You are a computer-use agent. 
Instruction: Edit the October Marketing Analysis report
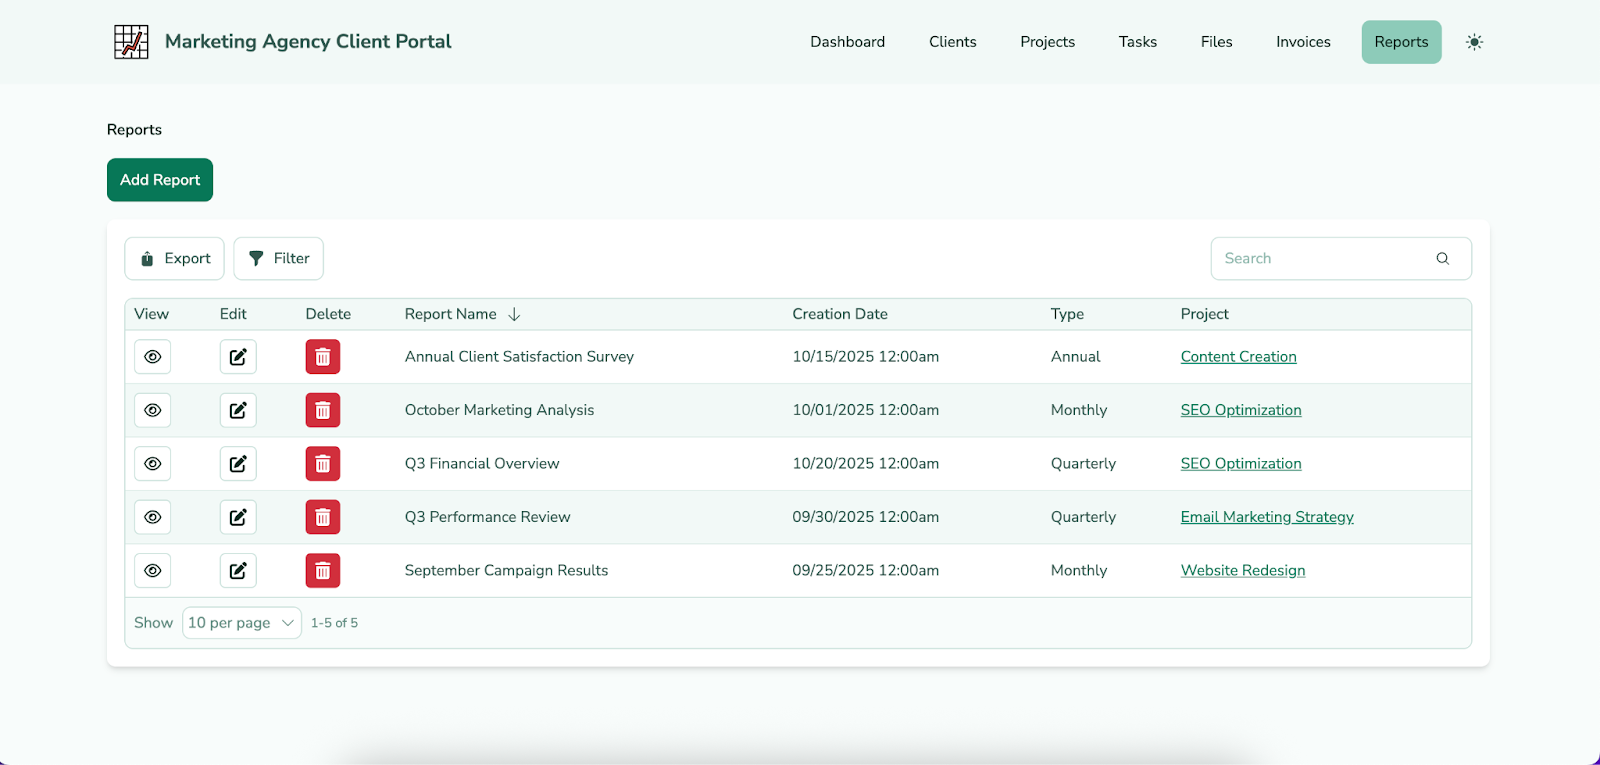tap(238, 410)
